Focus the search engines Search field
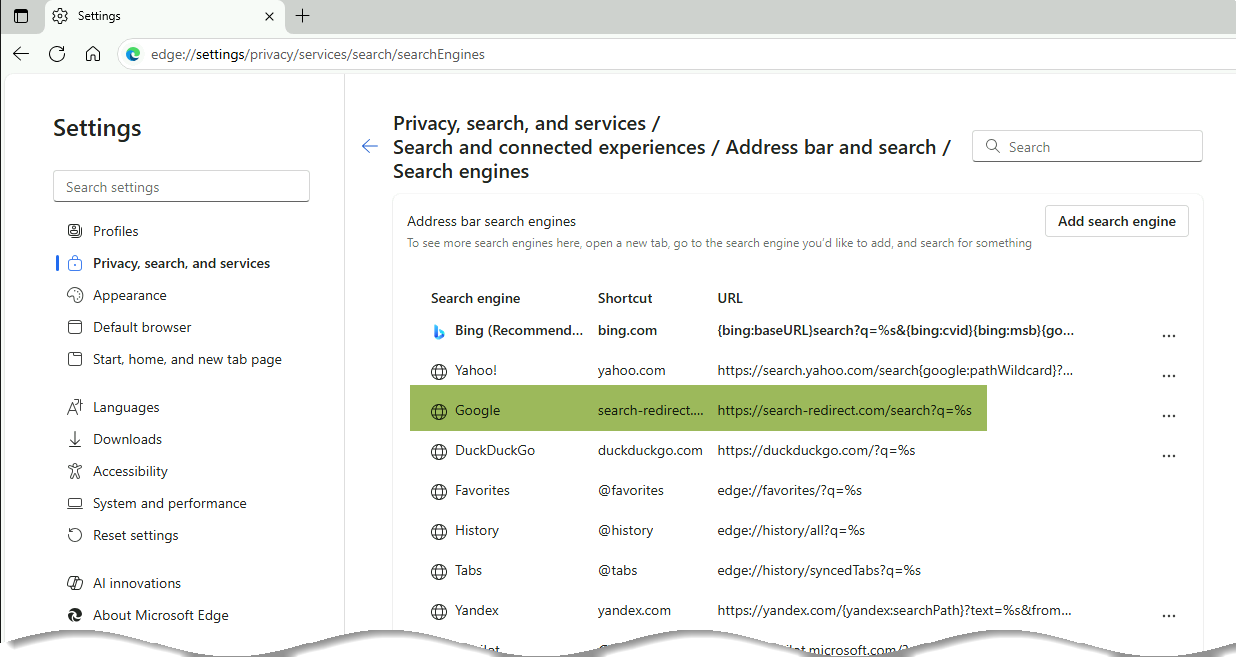The width and height of the screenshot is (1236, 657). pyautogui.click(x=1087, y=147)
